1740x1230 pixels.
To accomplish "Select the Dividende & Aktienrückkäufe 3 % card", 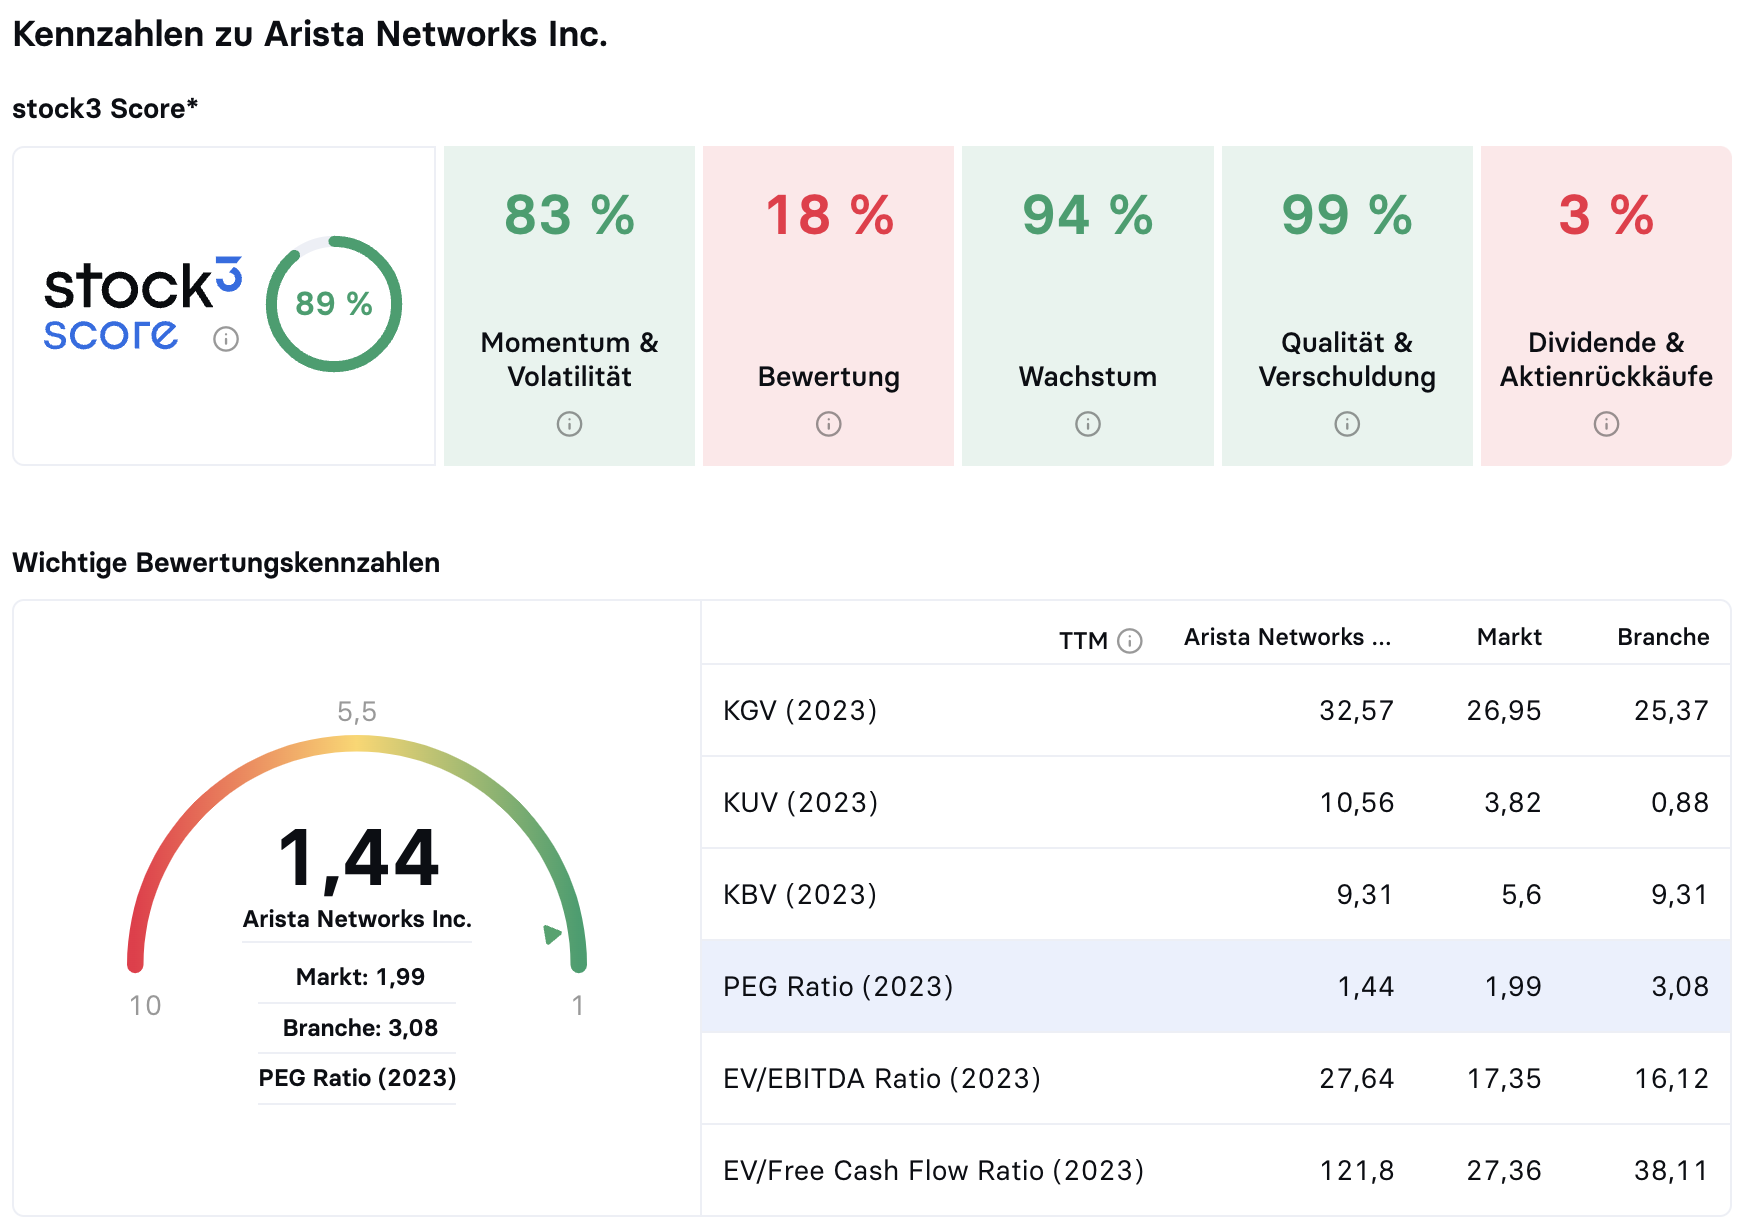I will pos(1606,306).
